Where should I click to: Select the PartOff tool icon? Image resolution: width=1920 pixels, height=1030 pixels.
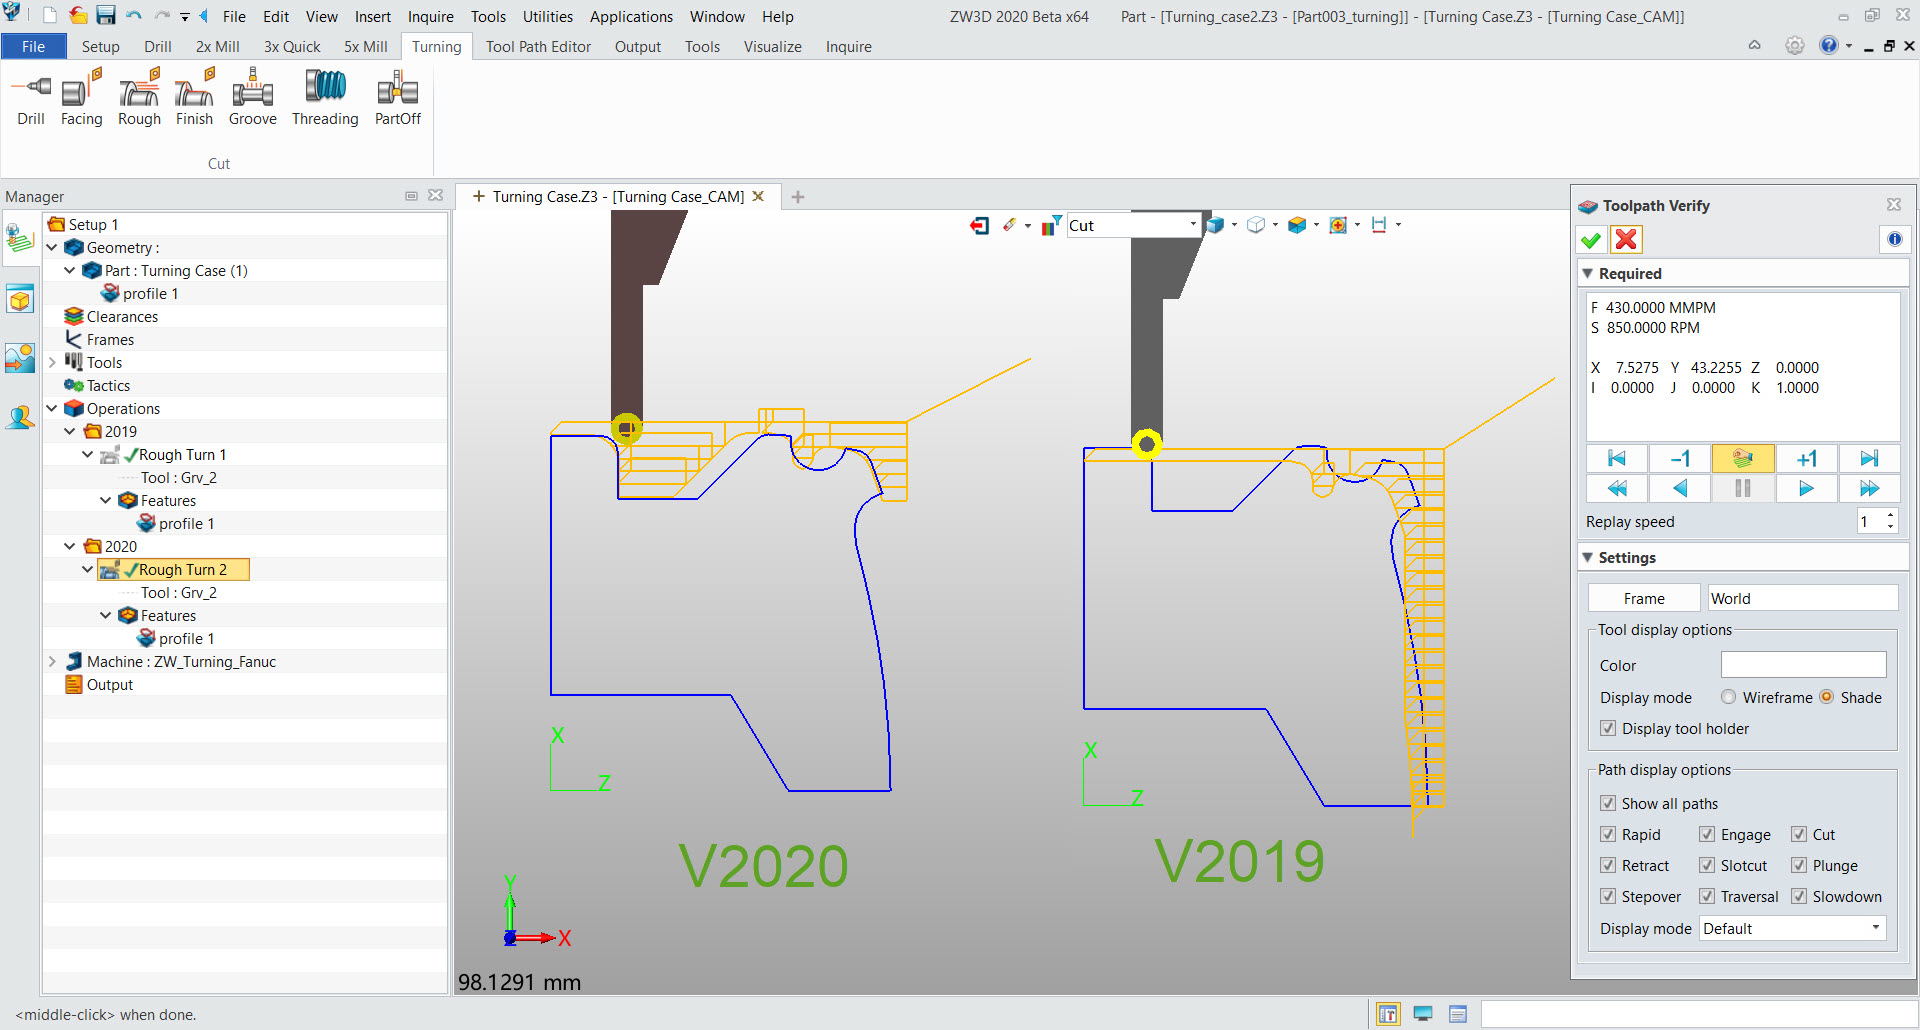click(x=397, y=96)
